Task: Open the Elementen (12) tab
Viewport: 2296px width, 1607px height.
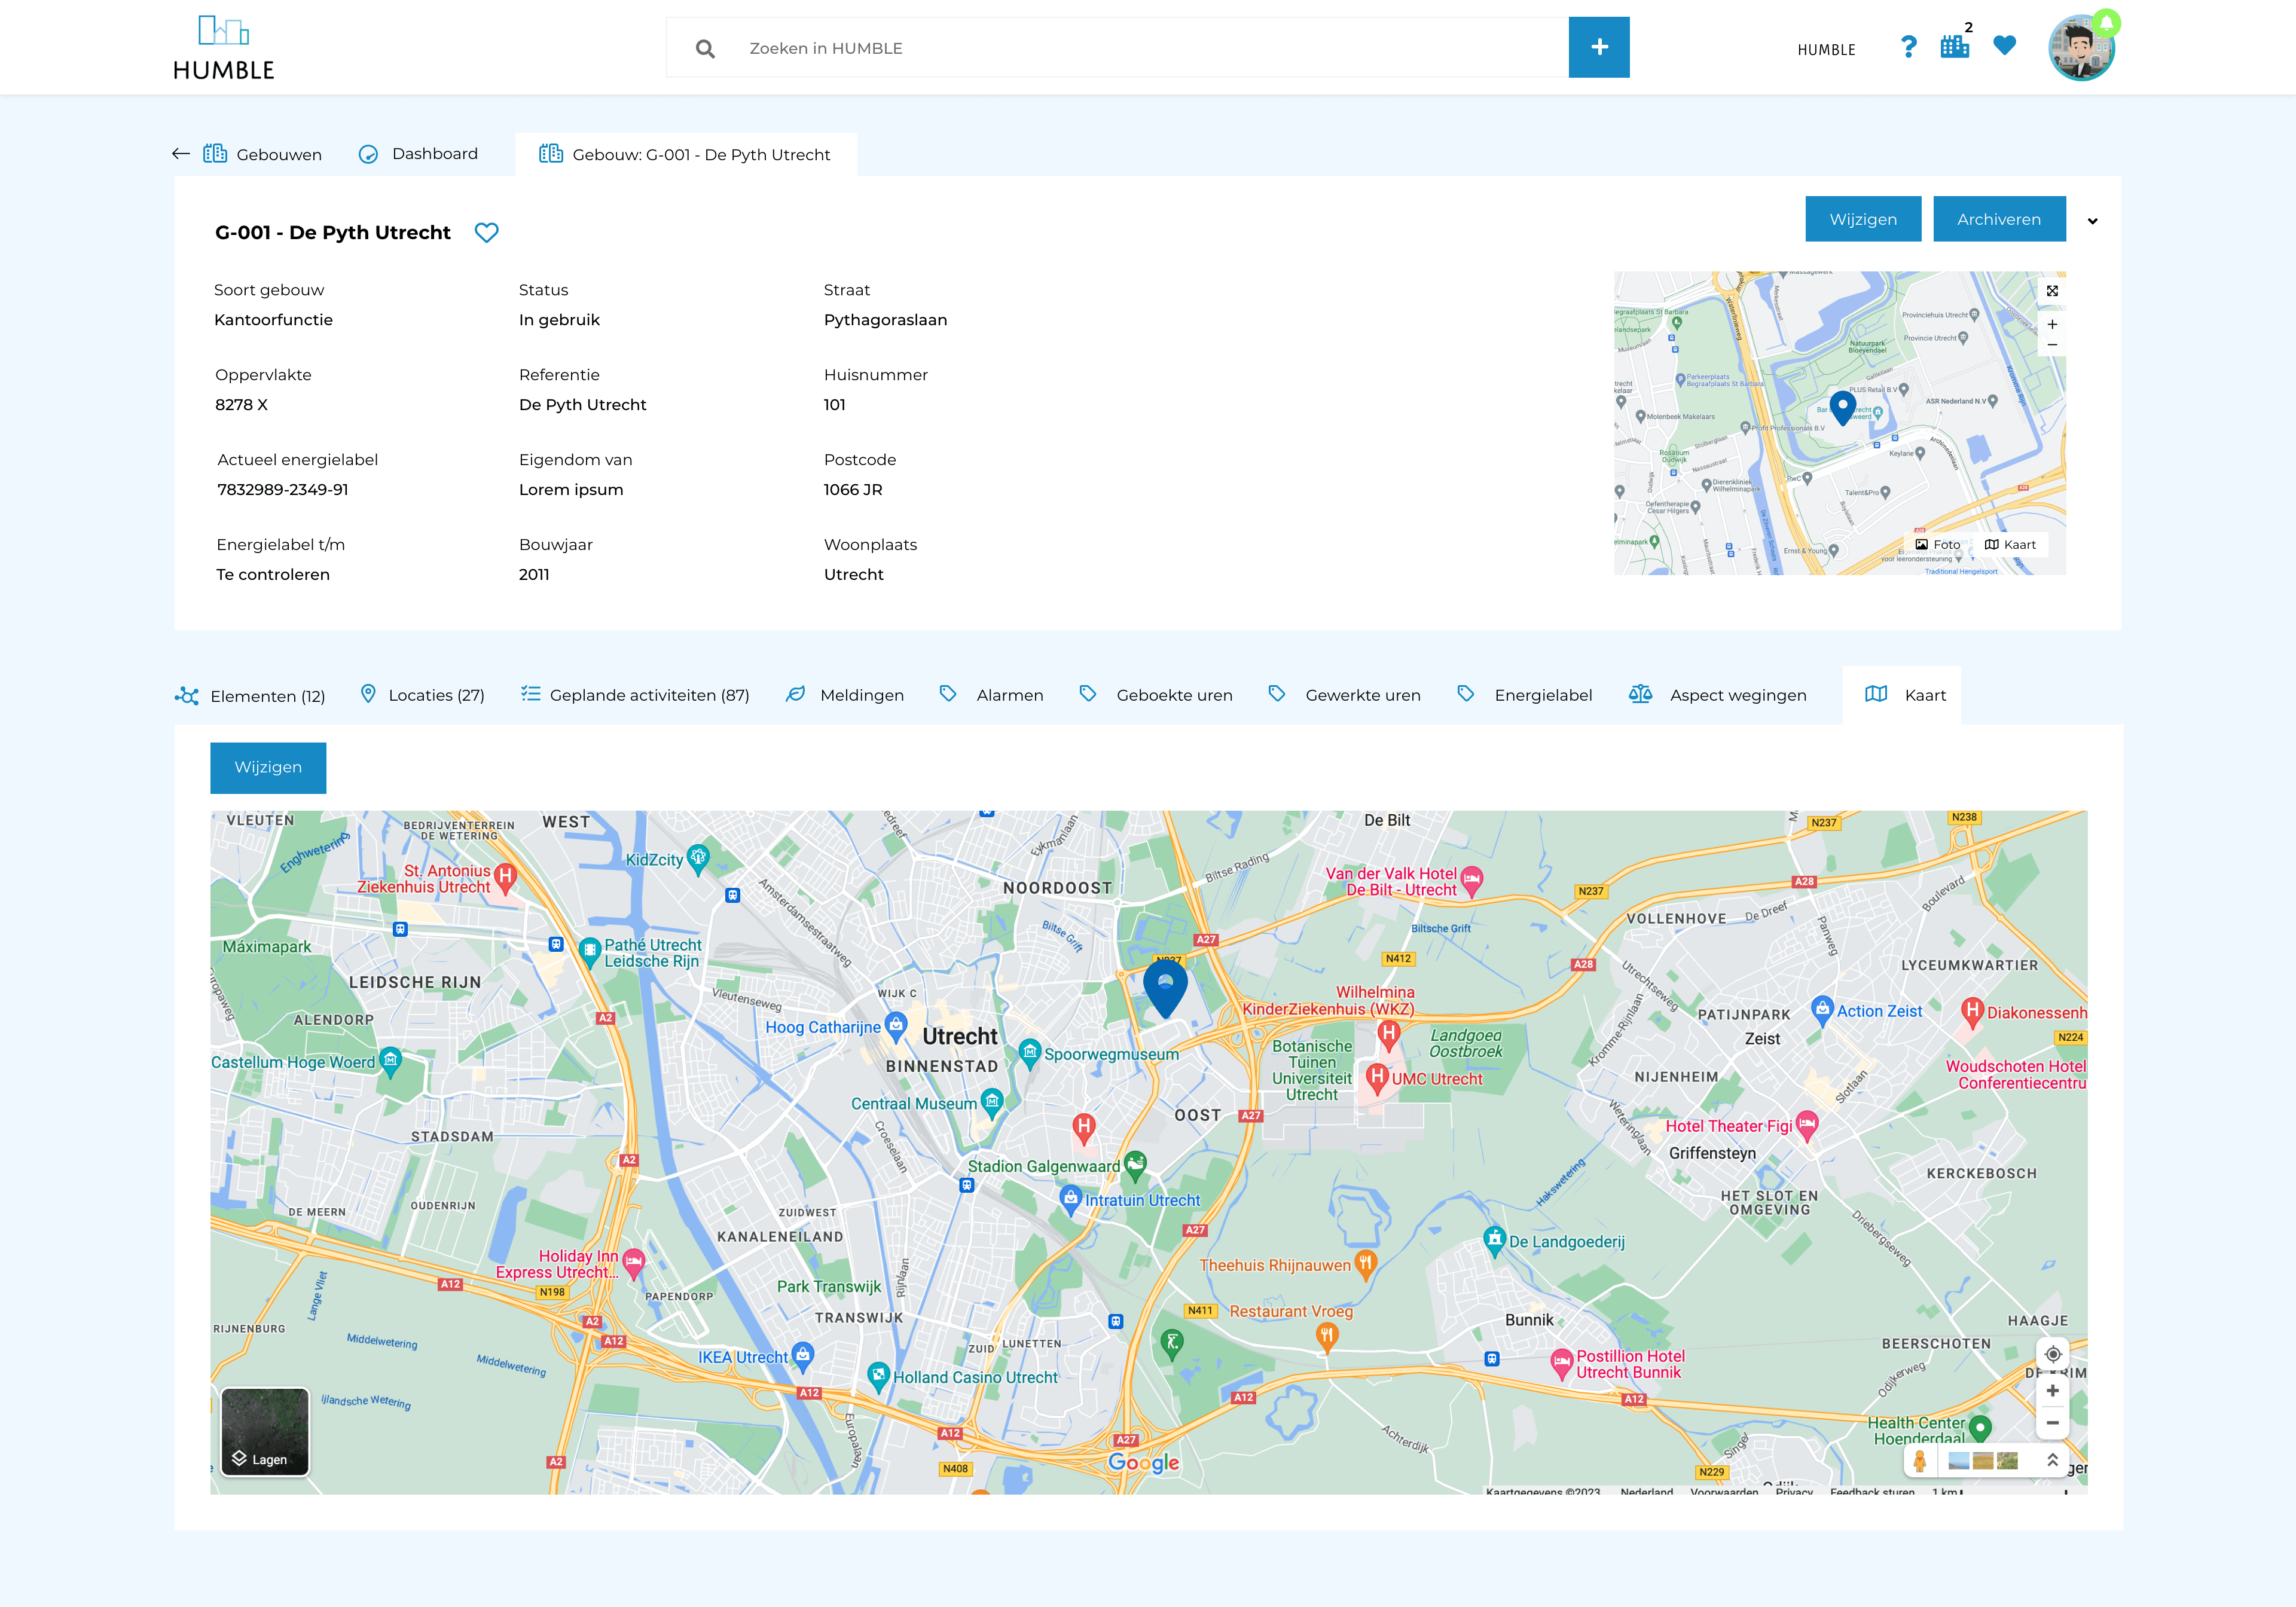Action: (x=250, y=695)
